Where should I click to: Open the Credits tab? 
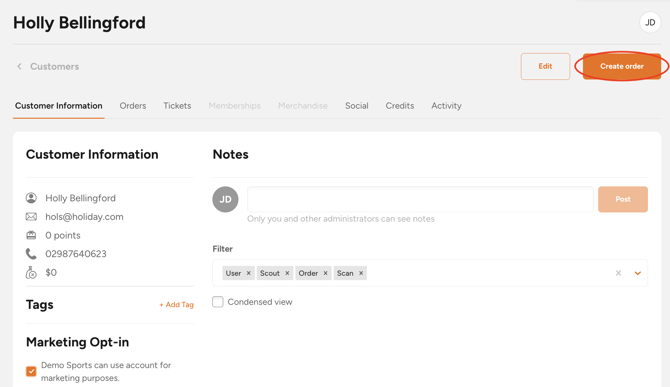click(x=400, y=106)
